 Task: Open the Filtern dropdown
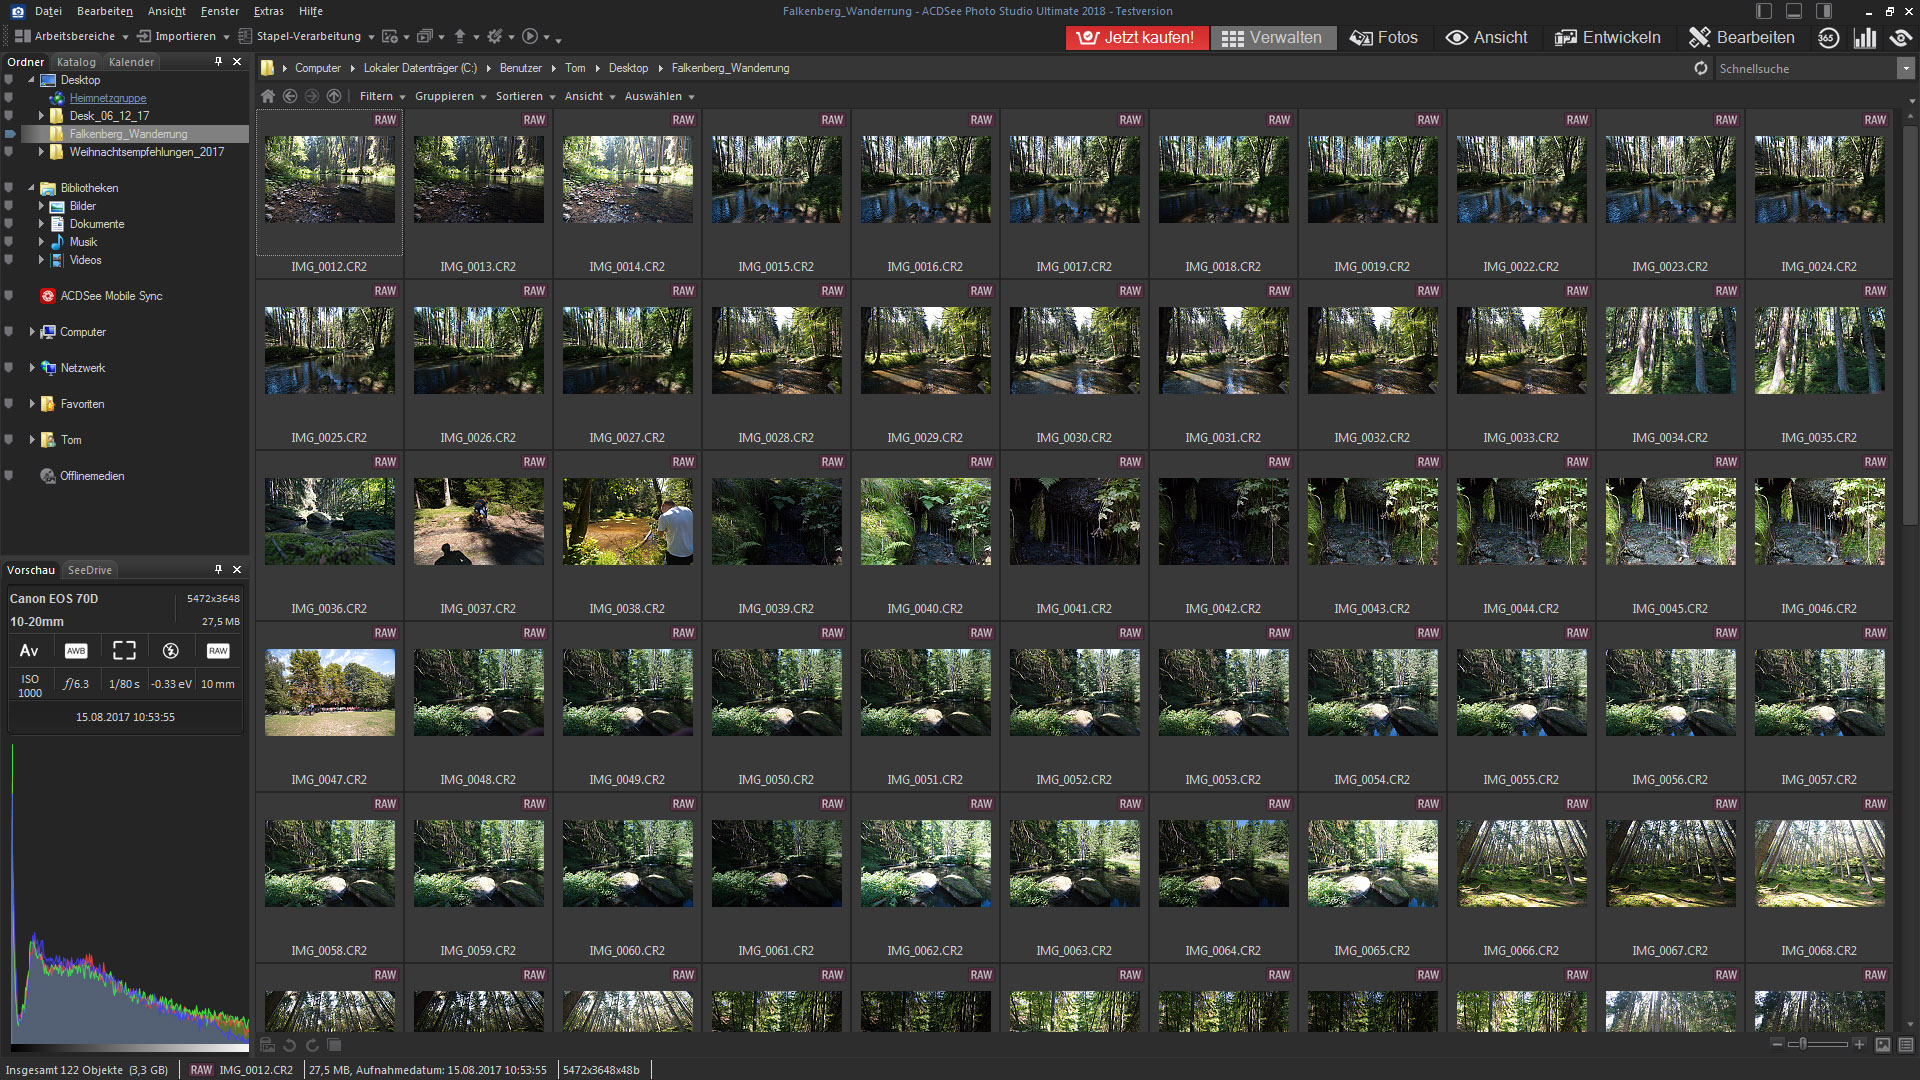[x=382, y=96]
